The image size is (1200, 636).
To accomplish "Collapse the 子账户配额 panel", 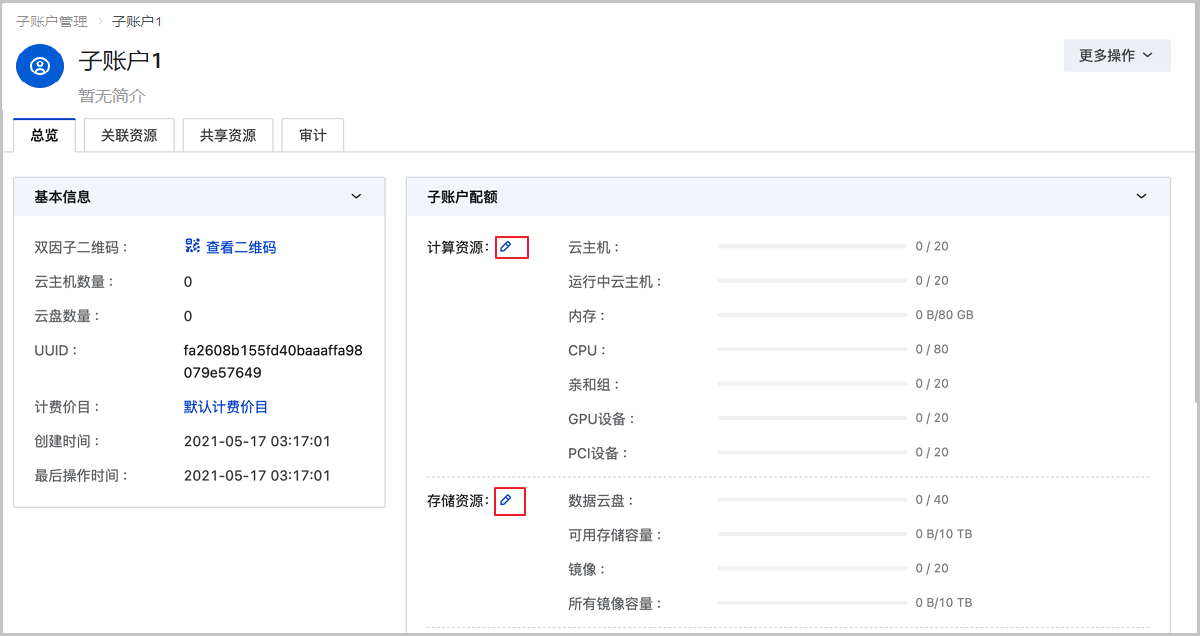I will pyautogui.click(x=1141, y=197).
